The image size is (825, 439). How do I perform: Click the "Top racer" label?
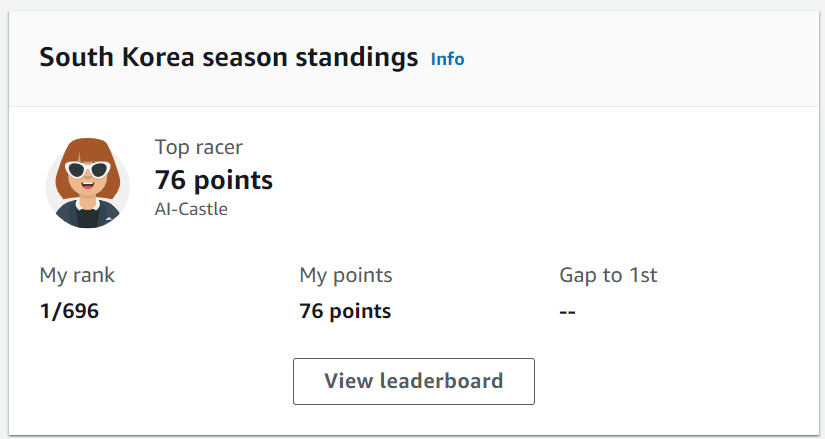(199, 147)
